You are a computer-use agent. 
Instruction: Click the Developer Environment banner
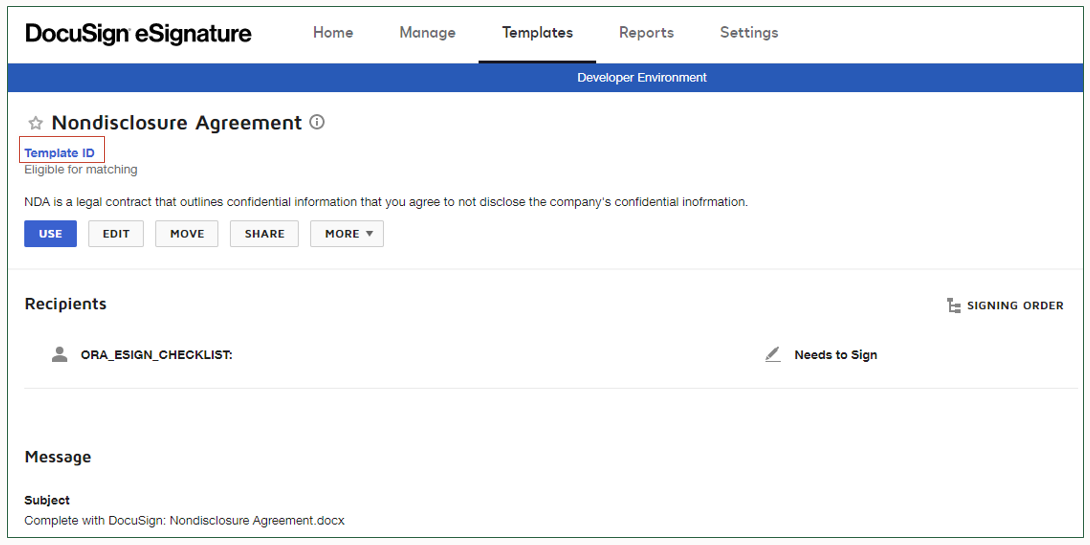tap(641, 77)
